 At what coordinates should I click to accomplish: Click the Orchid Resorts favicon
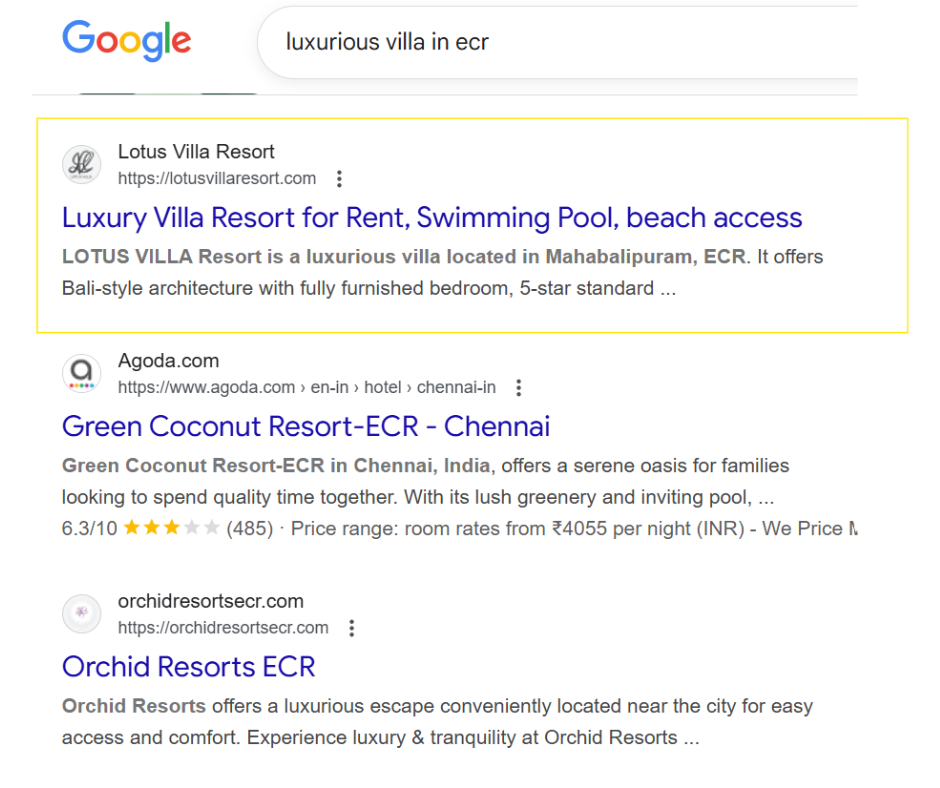click(81, 614)
